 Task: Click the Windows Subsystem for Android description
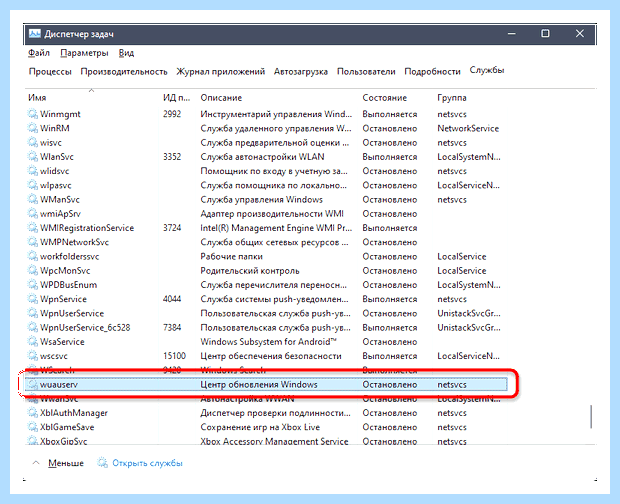click(x=268, y=342)
